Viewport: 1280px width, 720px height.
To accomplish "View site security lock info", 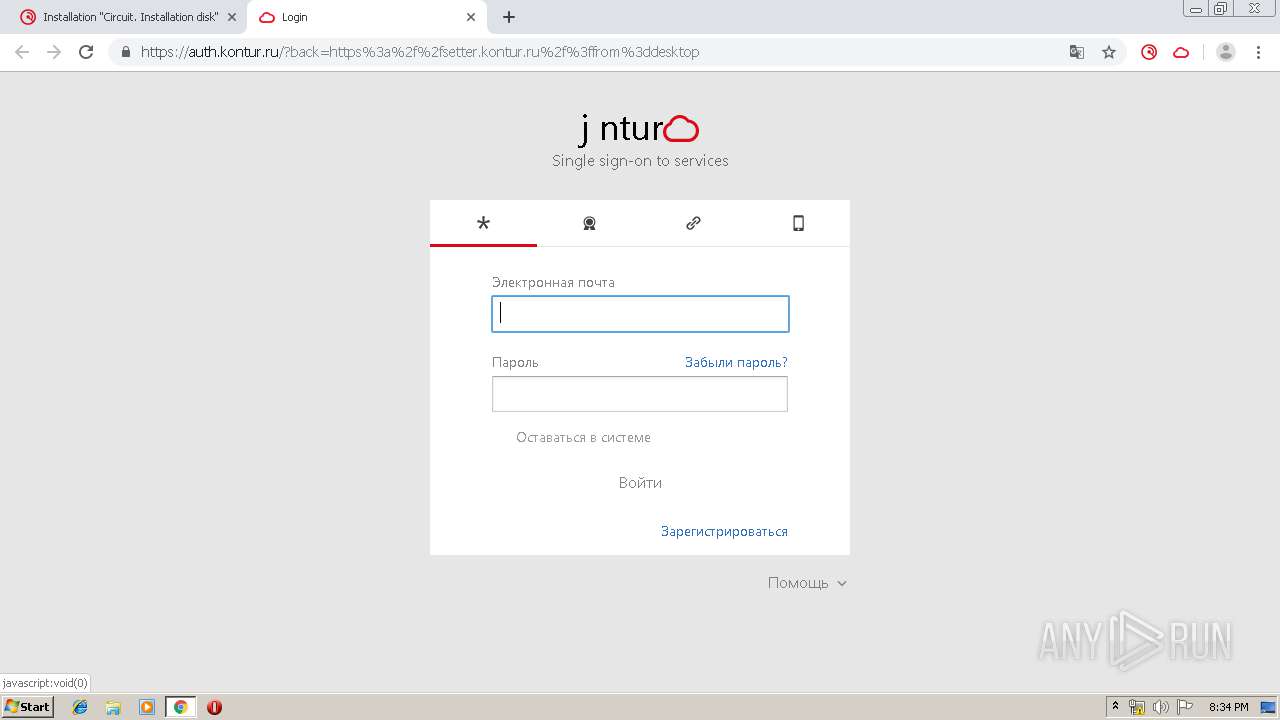I will pos(126,52).
